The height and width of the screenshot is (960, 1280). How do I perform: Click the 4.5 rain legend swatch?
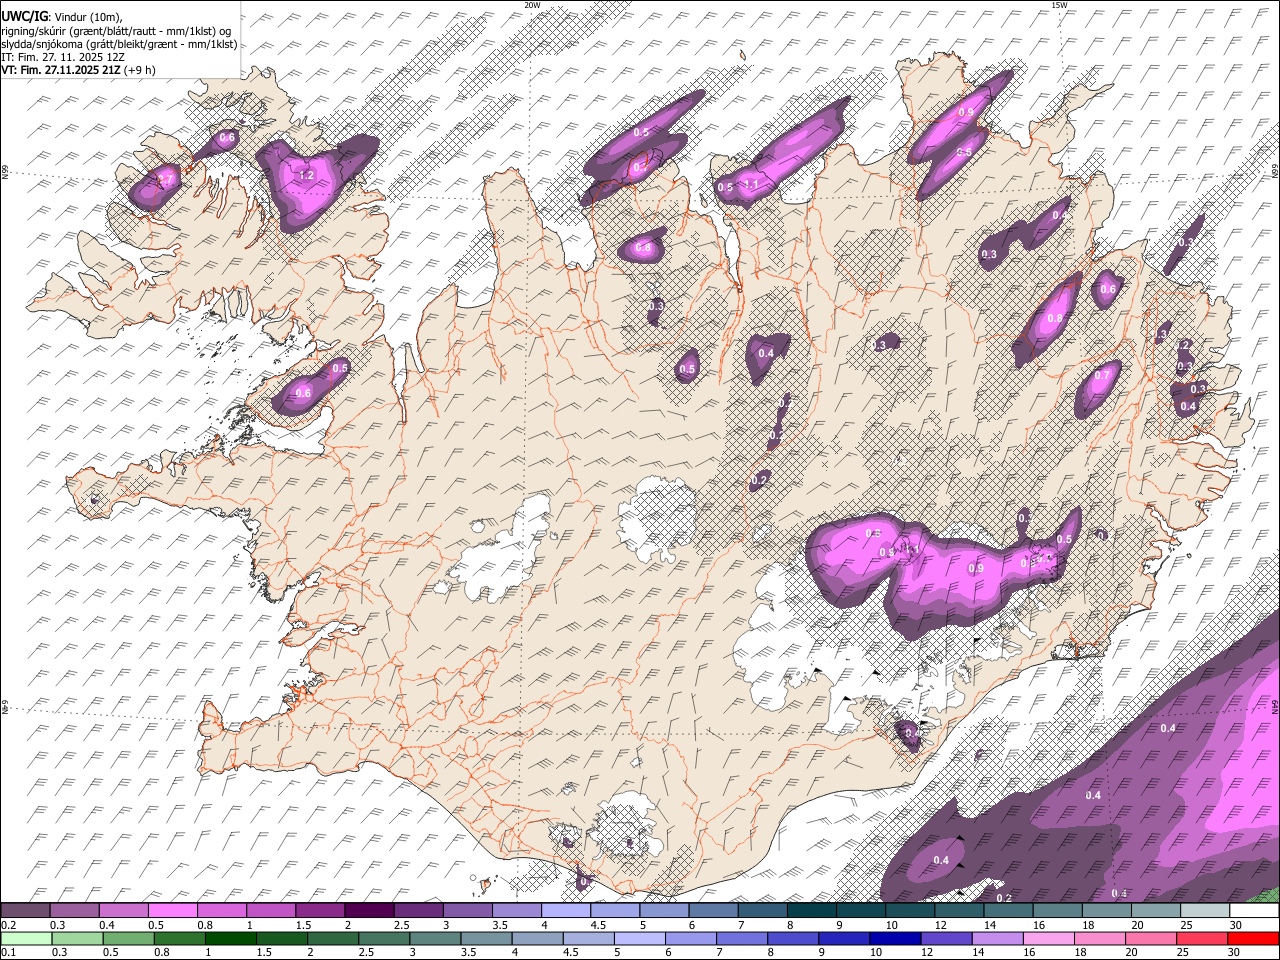click(x=588, y=938)
